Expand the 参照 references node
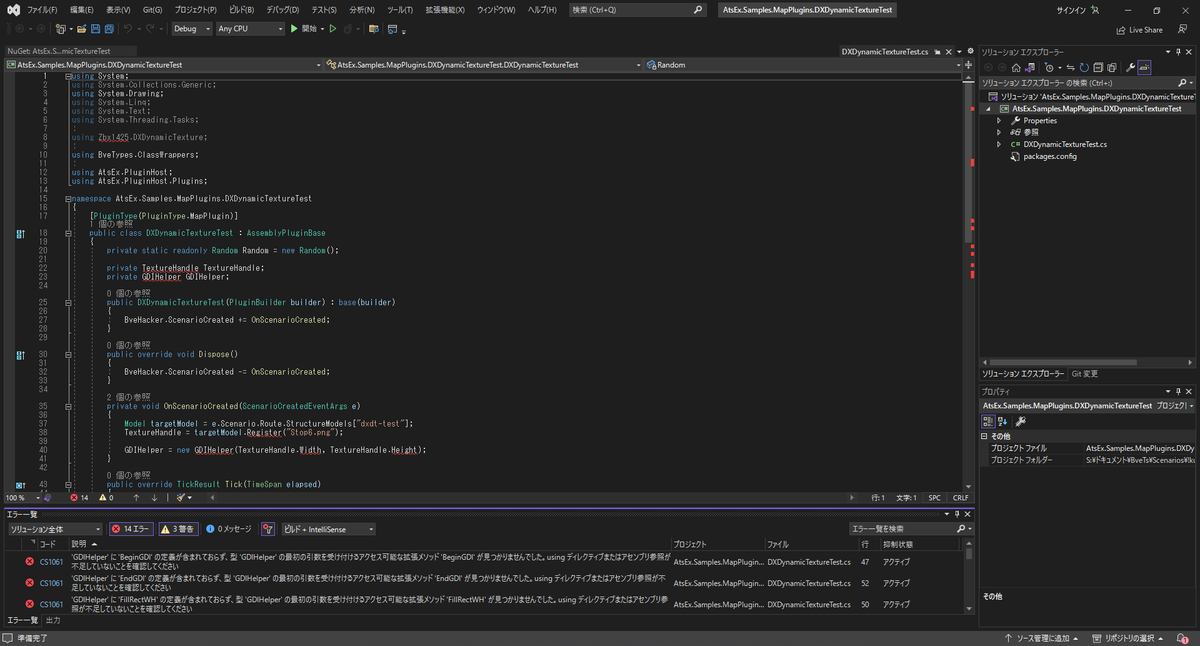The width and height of the screenshot is (1200, 646). [x=999, y=132]
